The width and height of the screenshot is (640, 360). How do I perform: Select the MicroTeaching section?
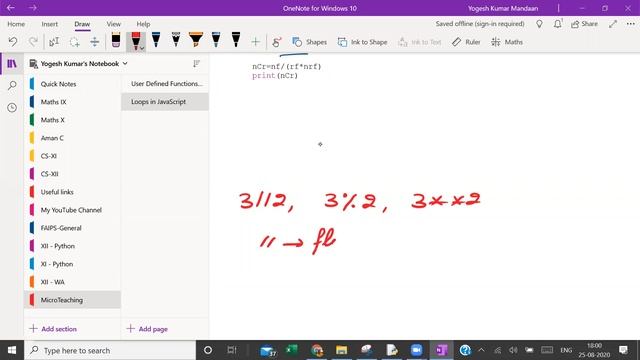(x=73, y=300)
